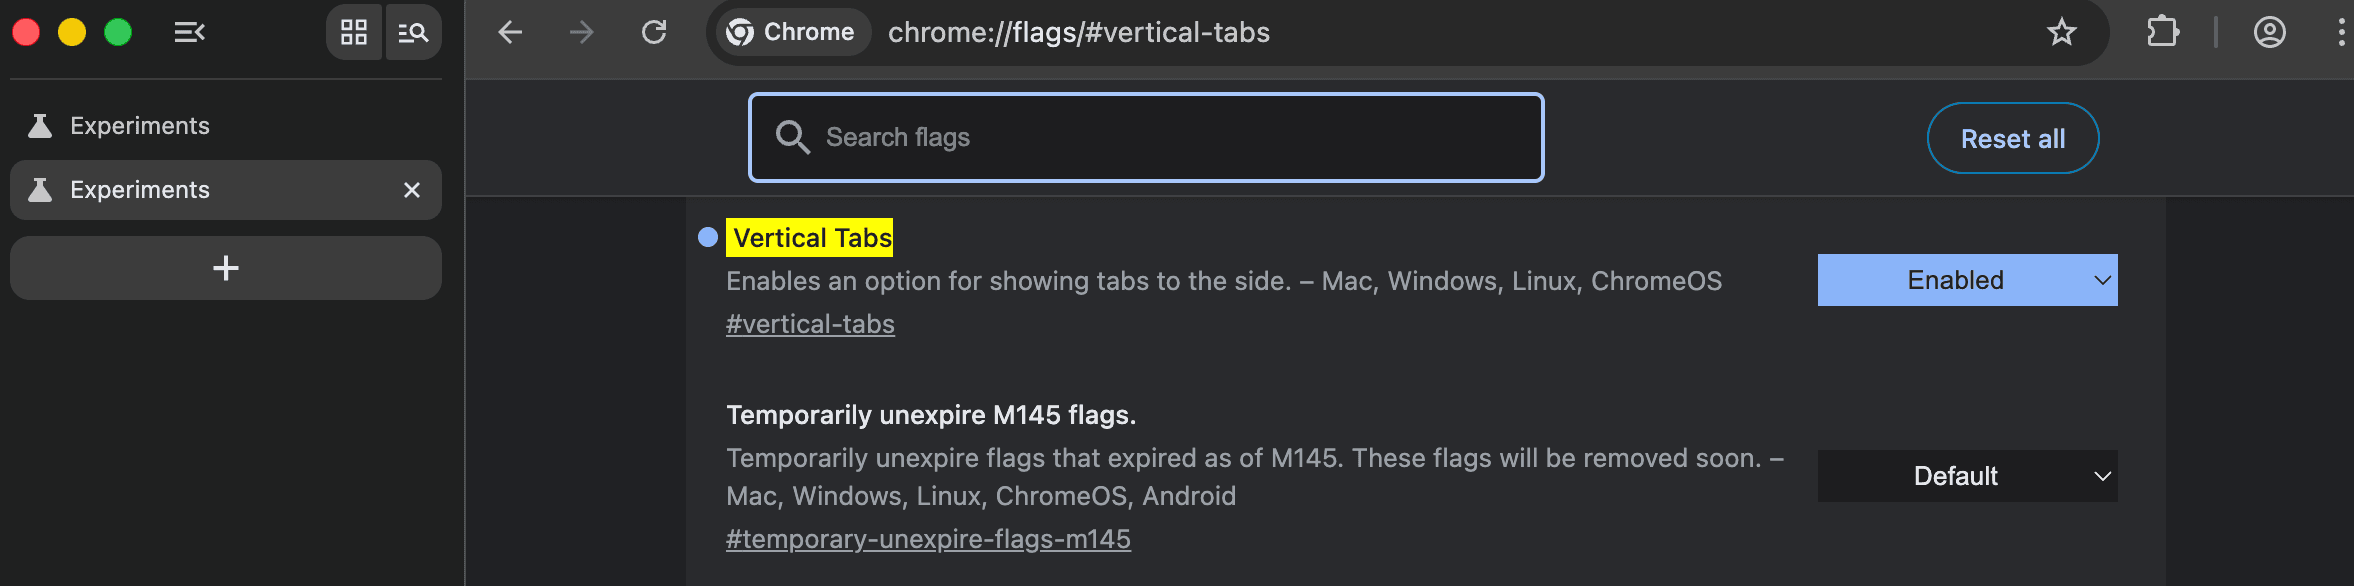Open tab search from the sidebar icon
This screenshot has height=586, width=2354.
413,32
